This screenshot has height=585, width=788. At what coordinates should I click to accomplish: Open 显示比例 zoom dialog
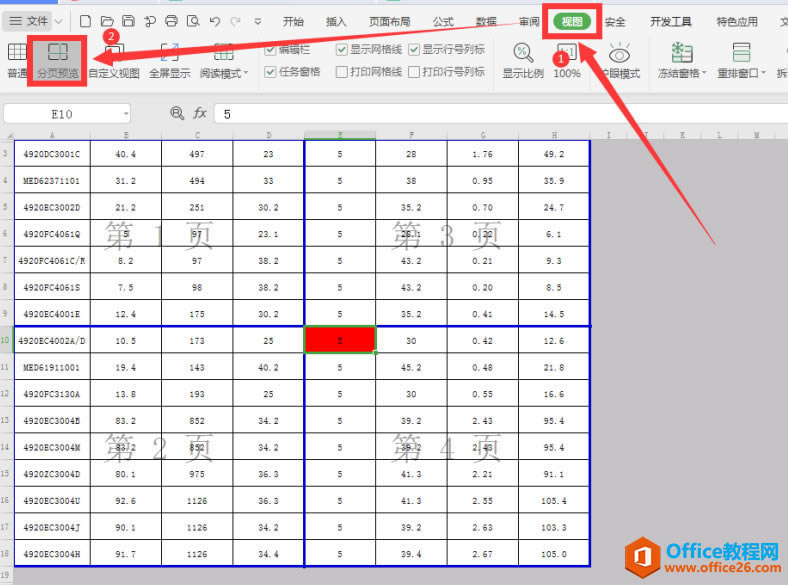(523, 60)
